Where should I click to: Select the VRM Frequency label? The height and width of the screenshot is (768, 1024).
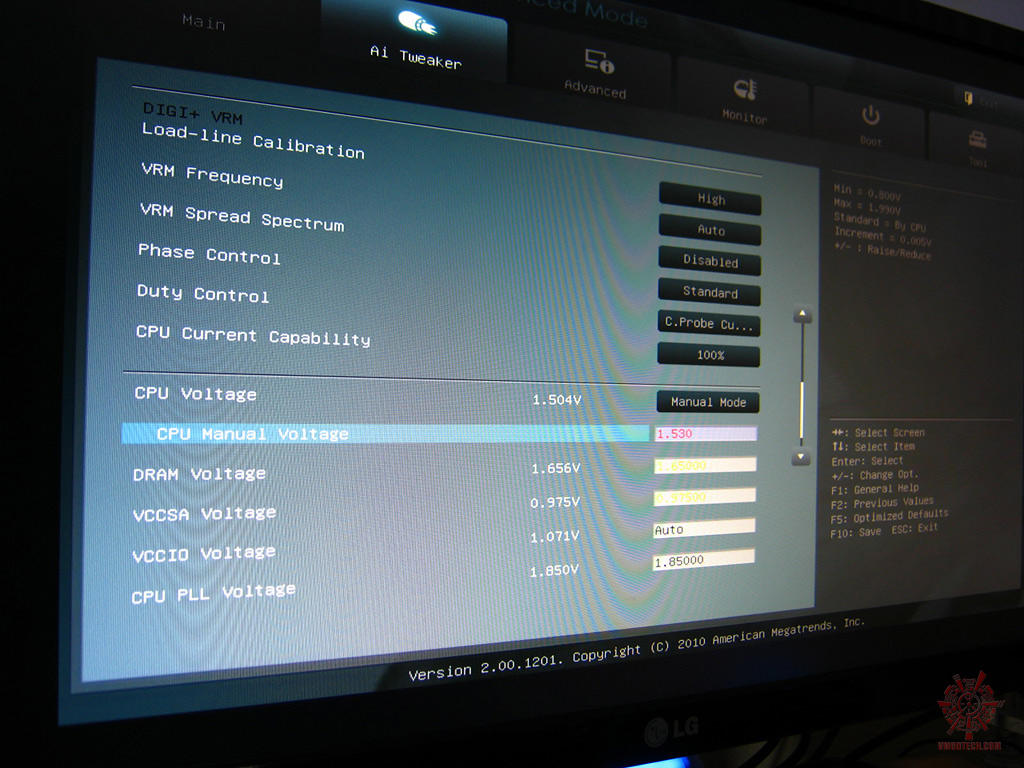212,175
